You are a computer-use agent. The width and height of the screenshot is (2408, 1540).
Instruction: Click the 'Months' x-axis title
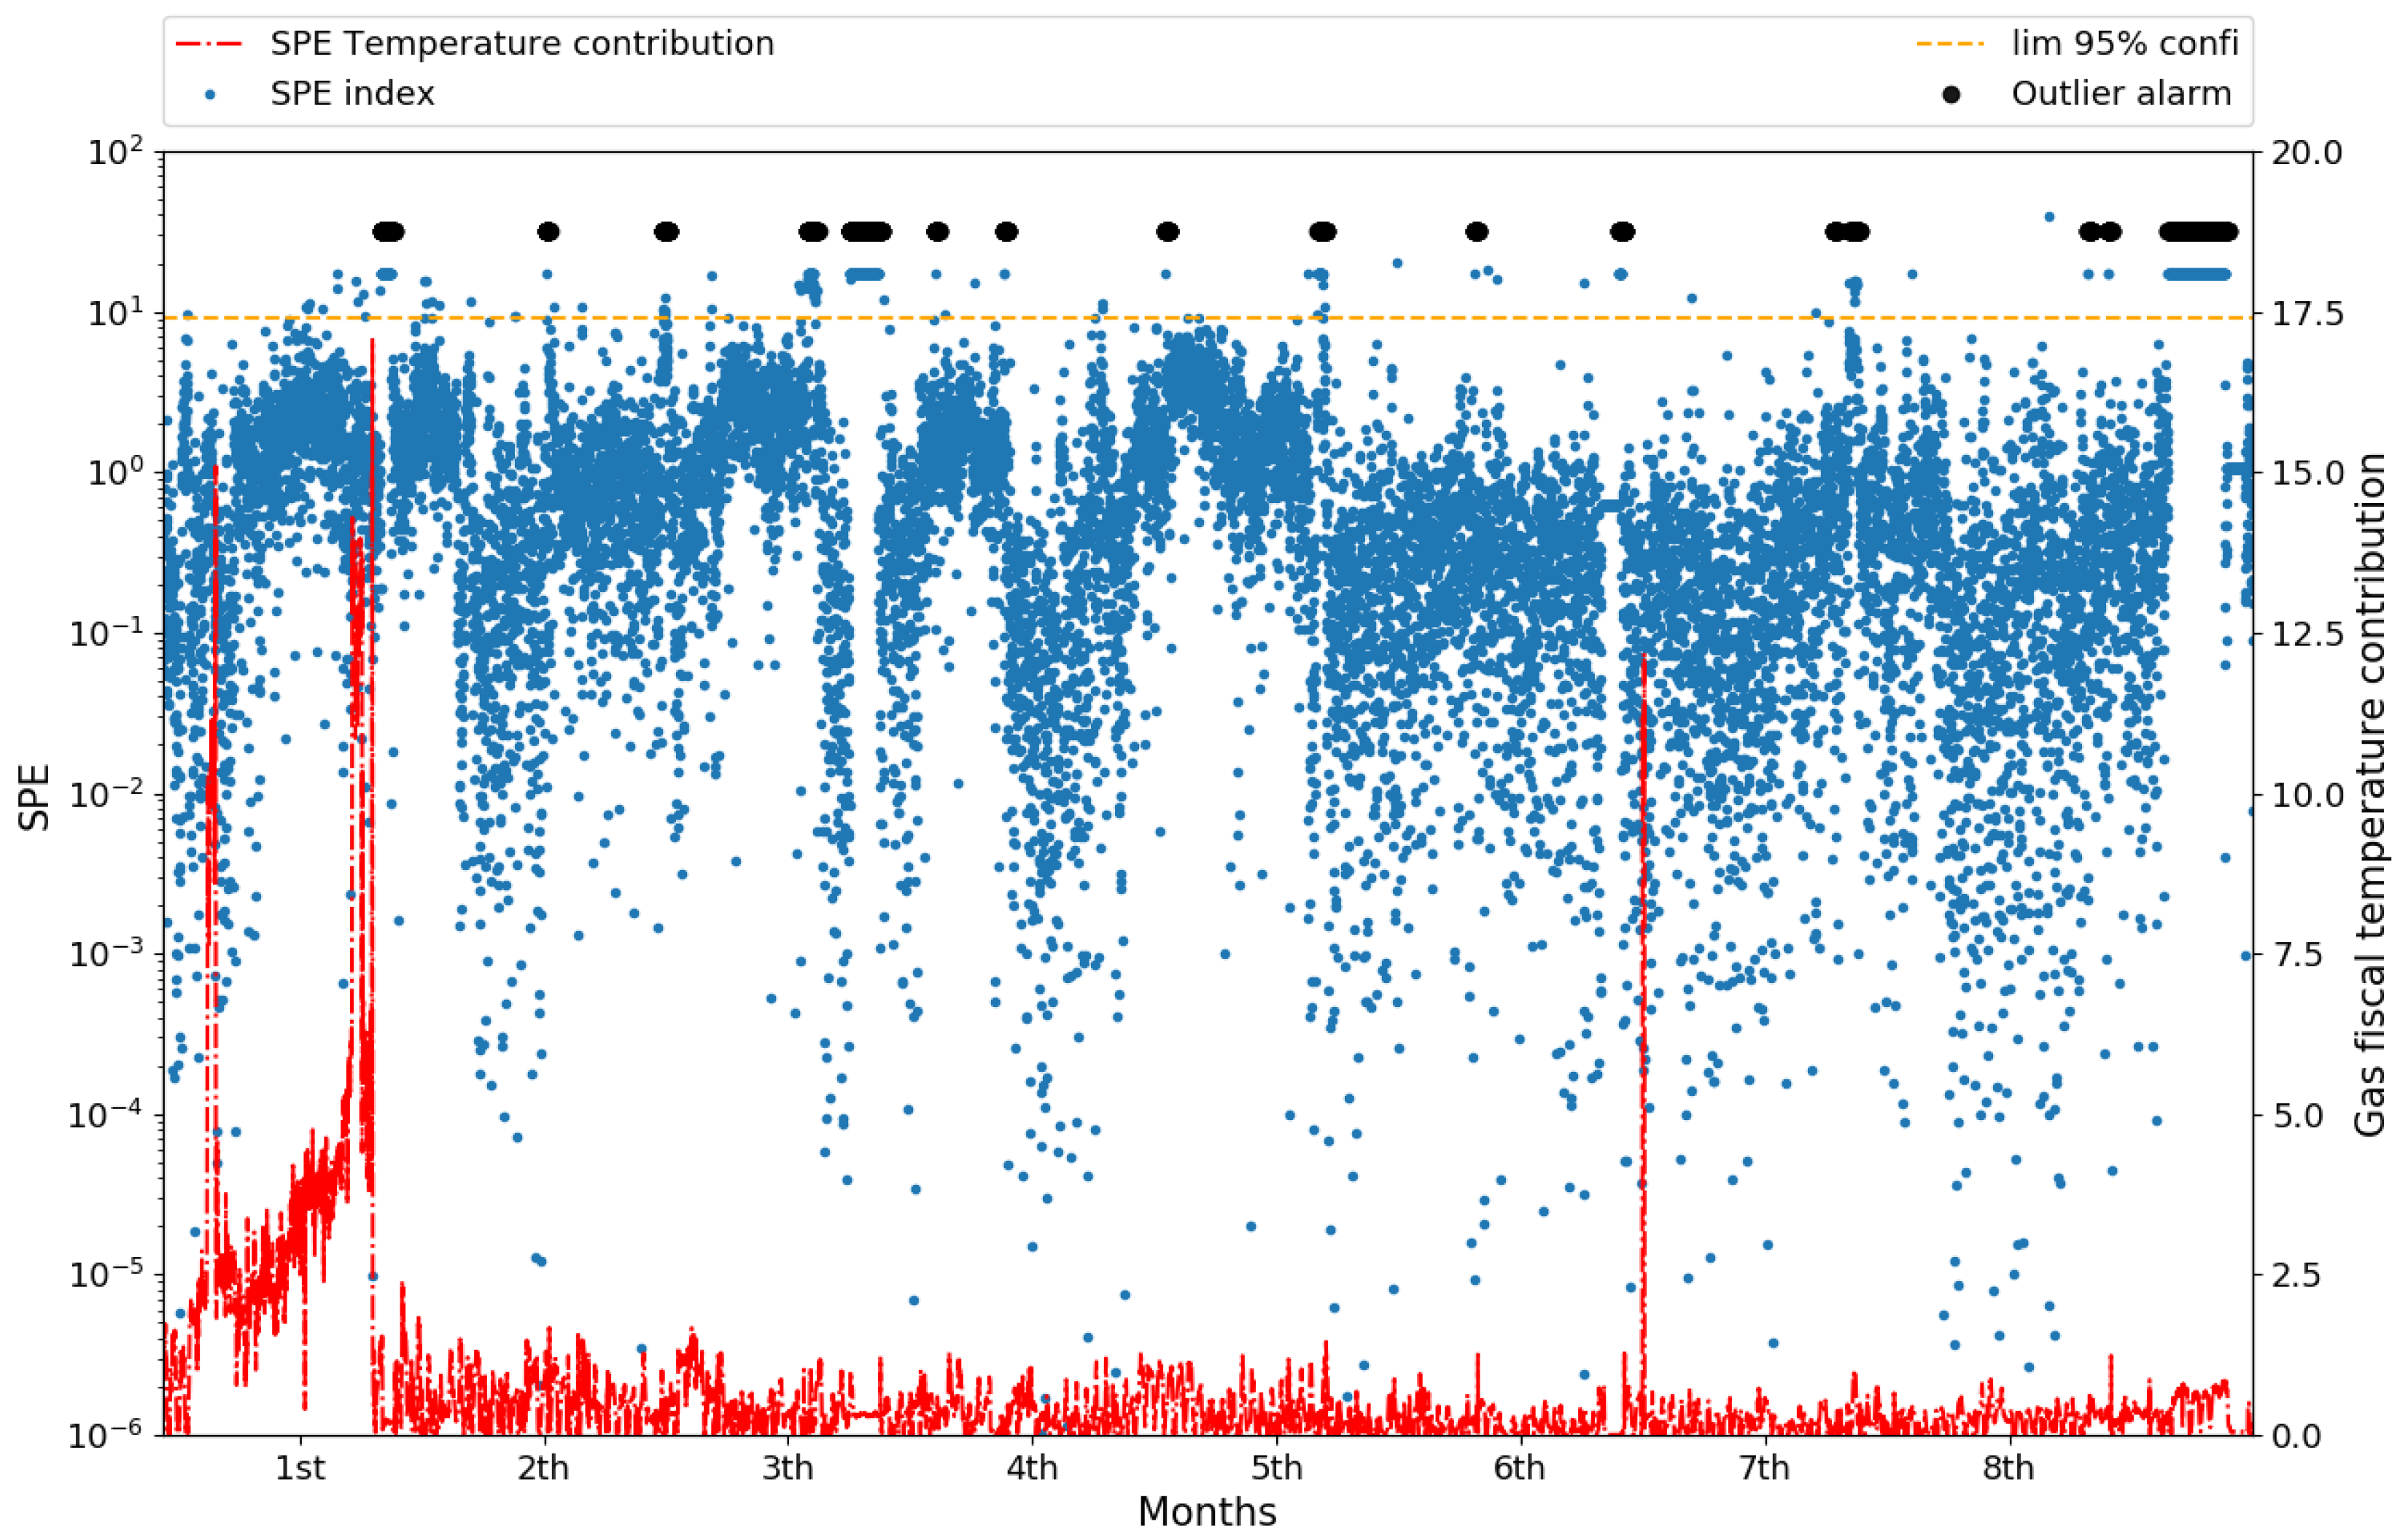(1207, 1512)
